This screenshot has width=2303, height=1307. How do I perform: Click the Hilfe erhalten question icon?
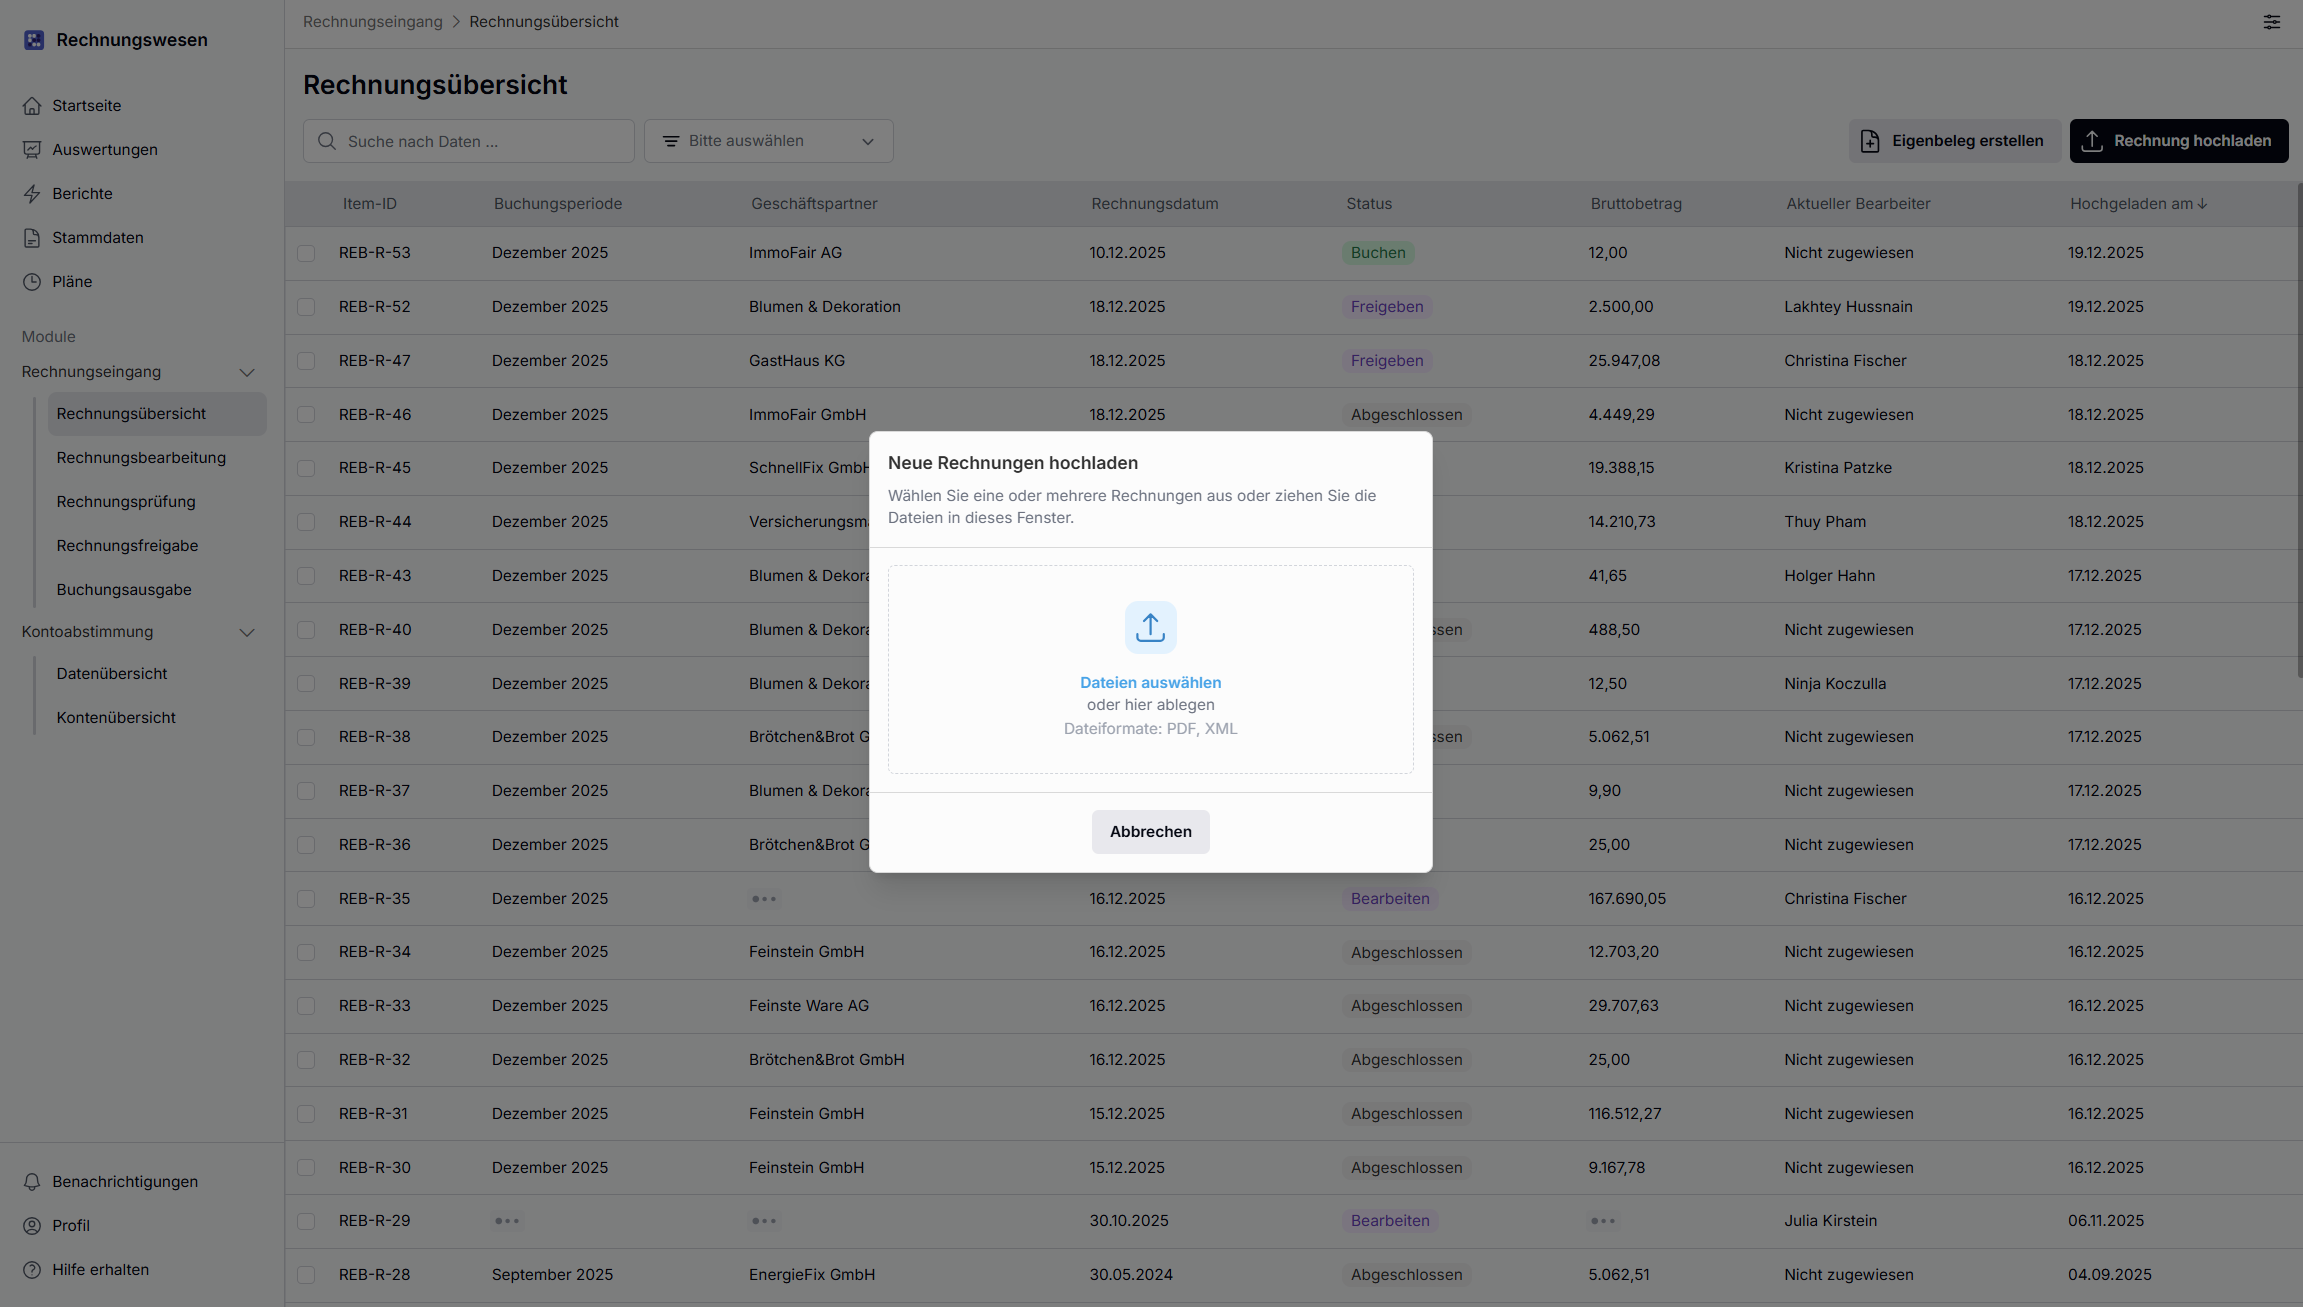pos(32,1270)
